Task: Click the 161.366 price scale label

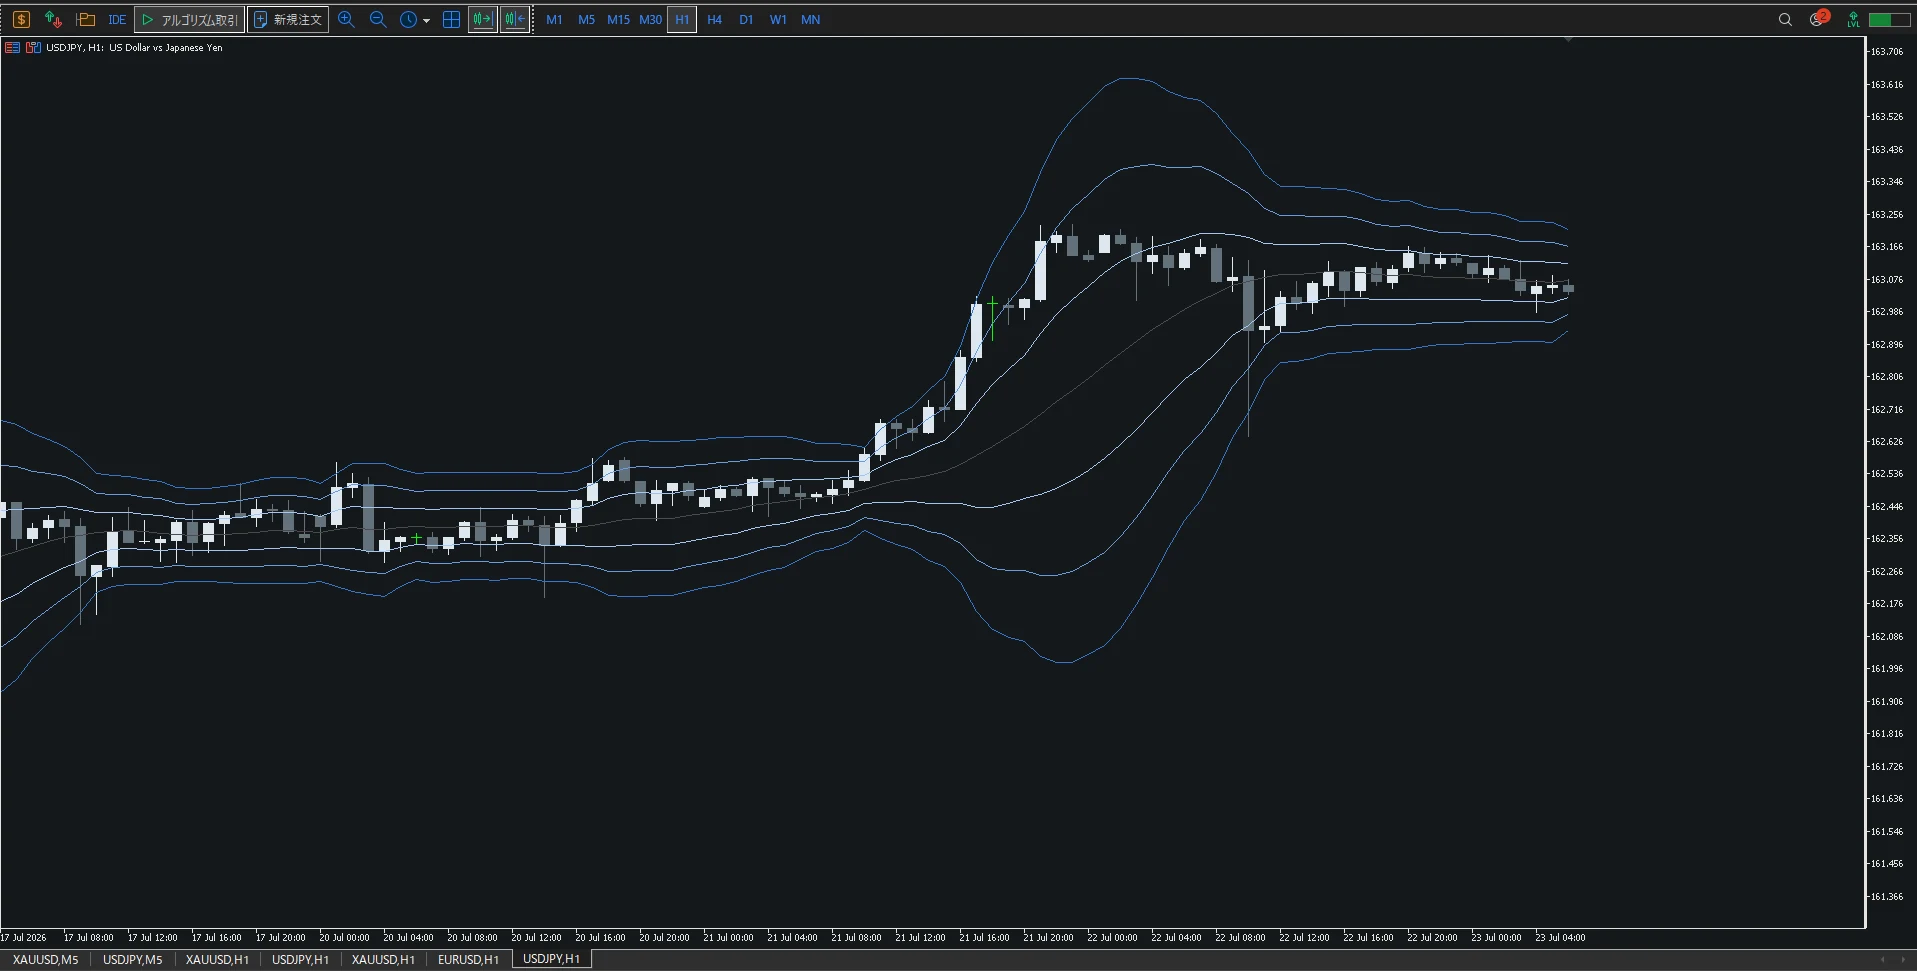Action: point(1886,896)
